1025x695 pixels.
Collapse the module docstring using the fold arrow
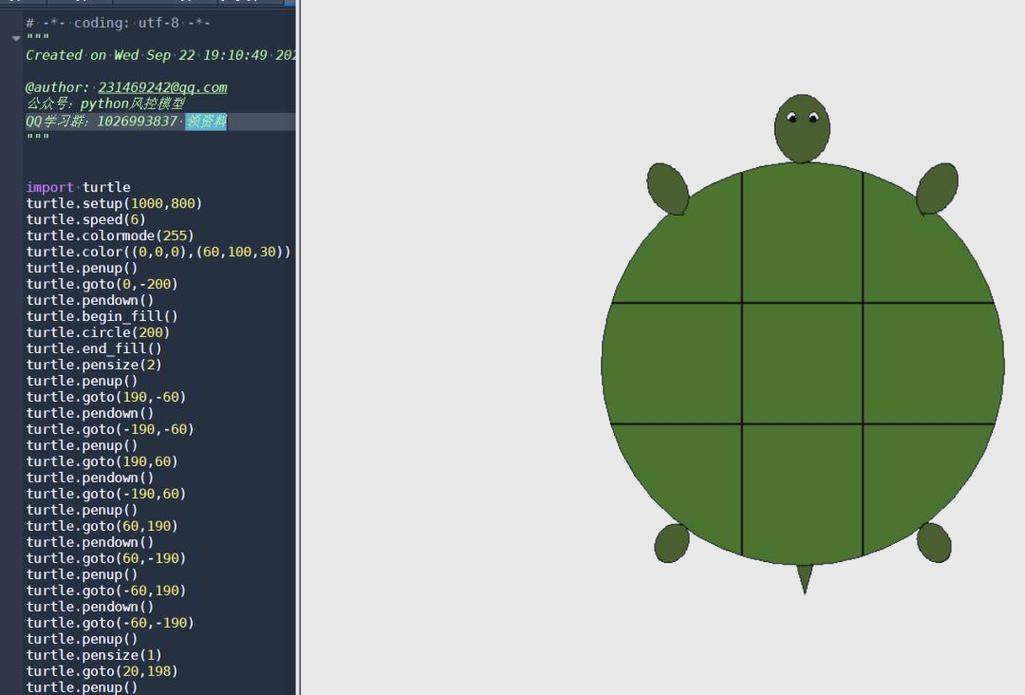pos(15,38)
